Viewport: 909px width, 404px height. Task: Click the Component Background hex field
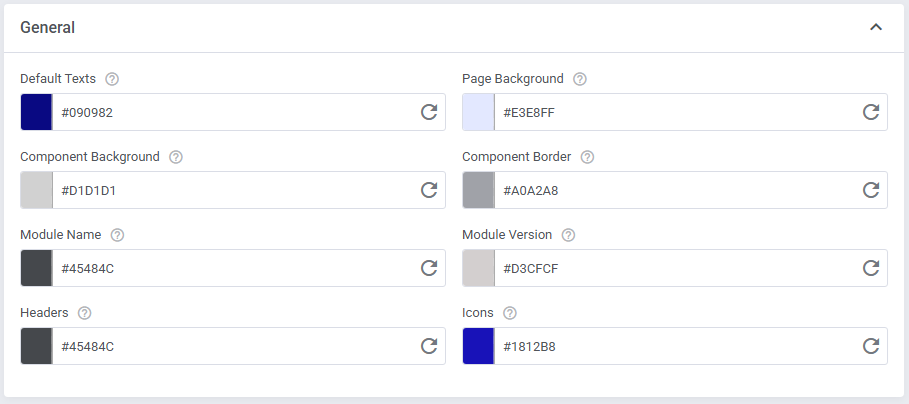230,190
